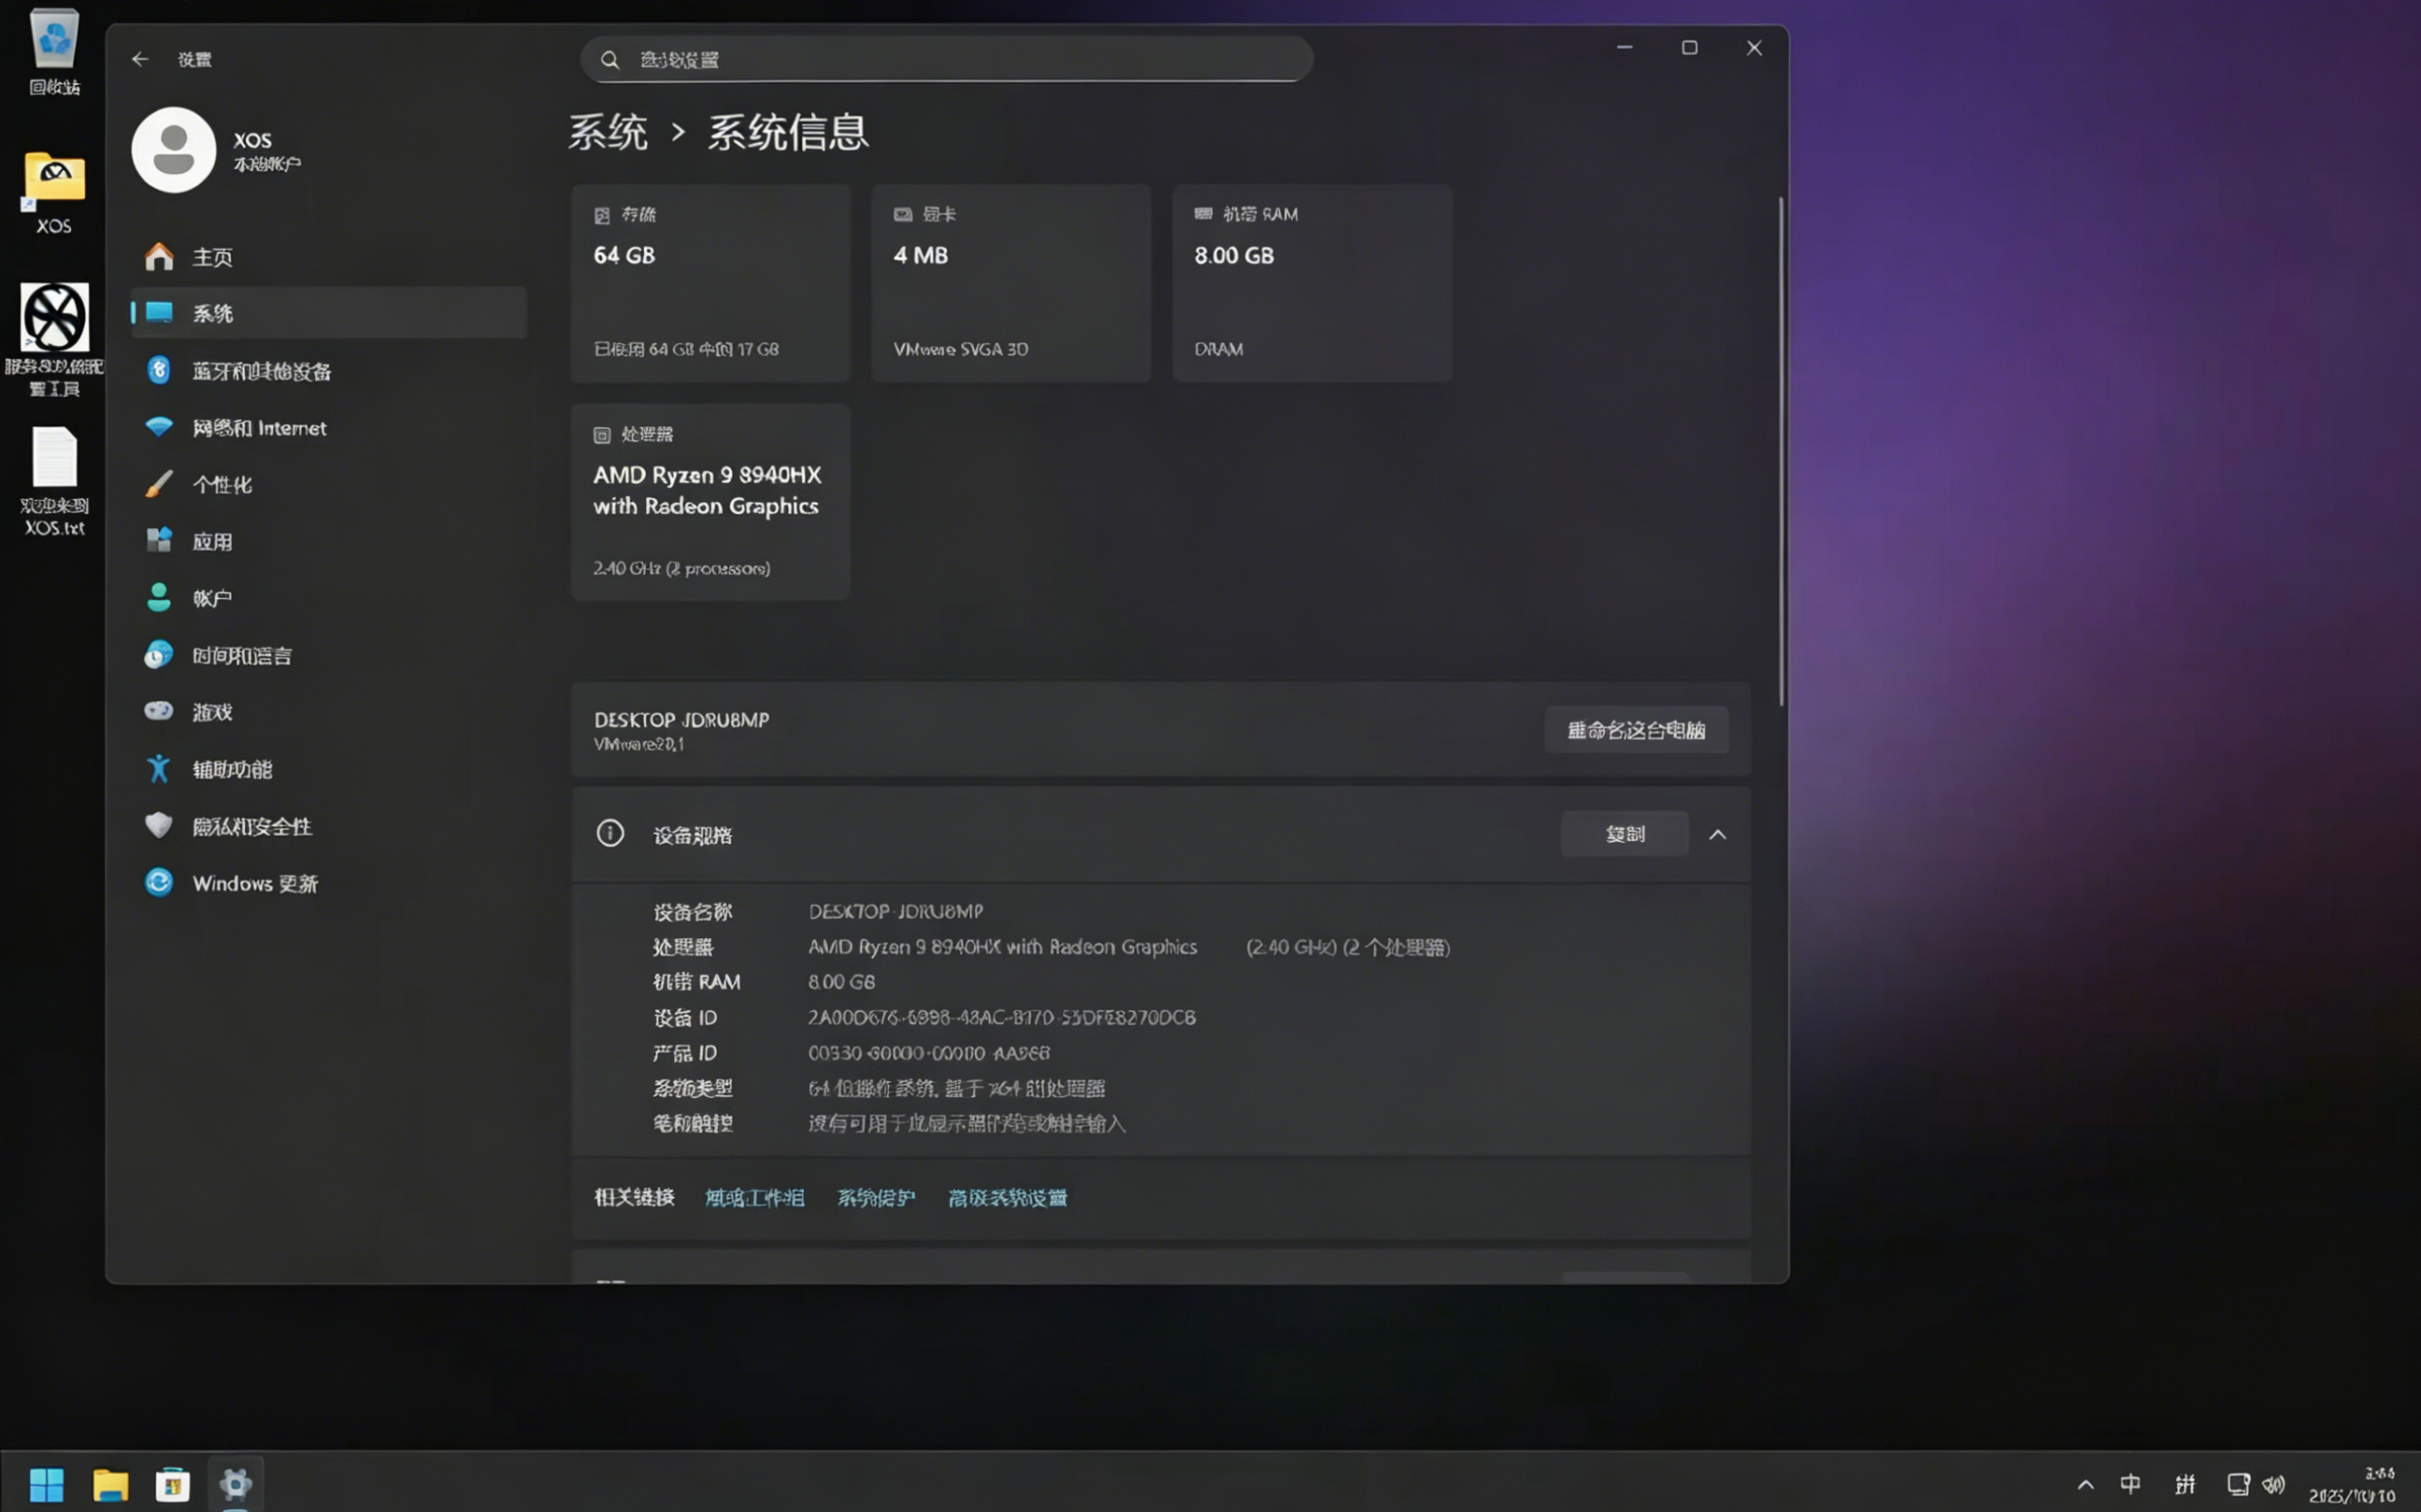The image size is (2421, 1512).
Task: Select the XOS.txt file on the desktop
Action: [54, 482]
